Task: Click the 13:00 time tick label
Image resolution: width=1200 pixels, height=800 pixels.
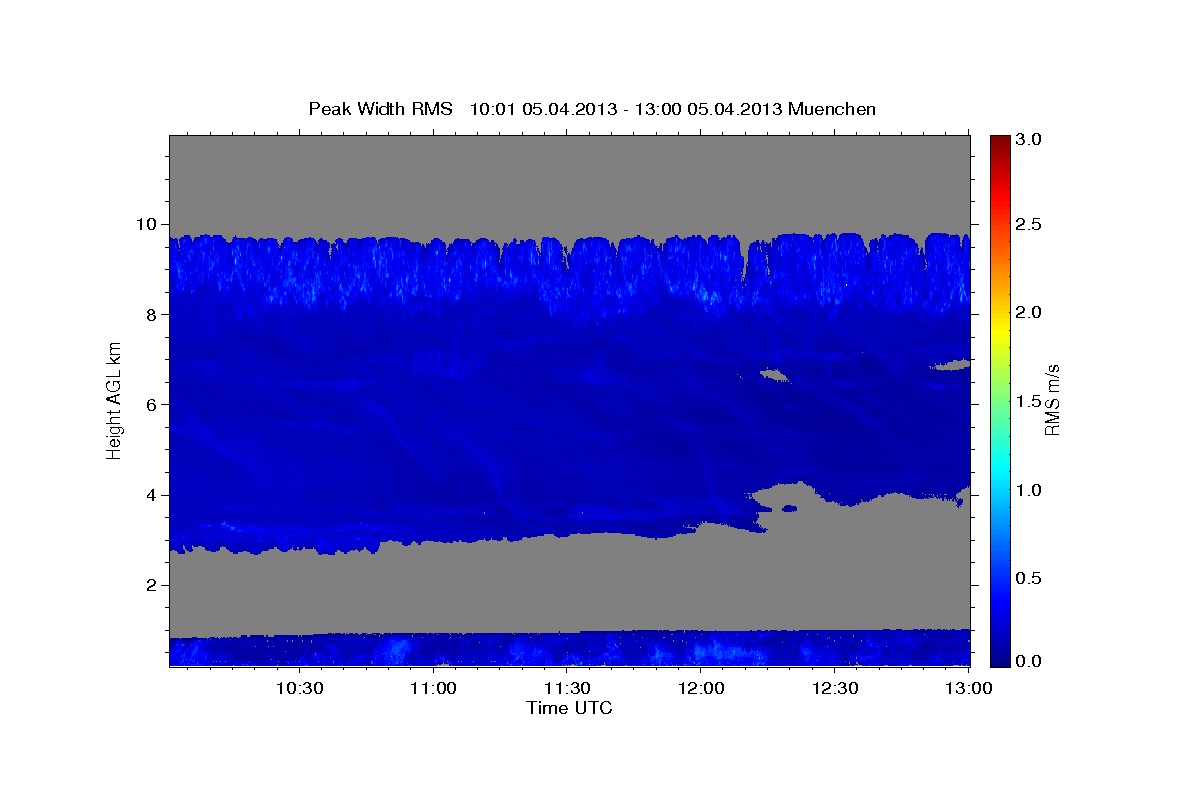Action: pyautogui.click(x=968, y=689)
